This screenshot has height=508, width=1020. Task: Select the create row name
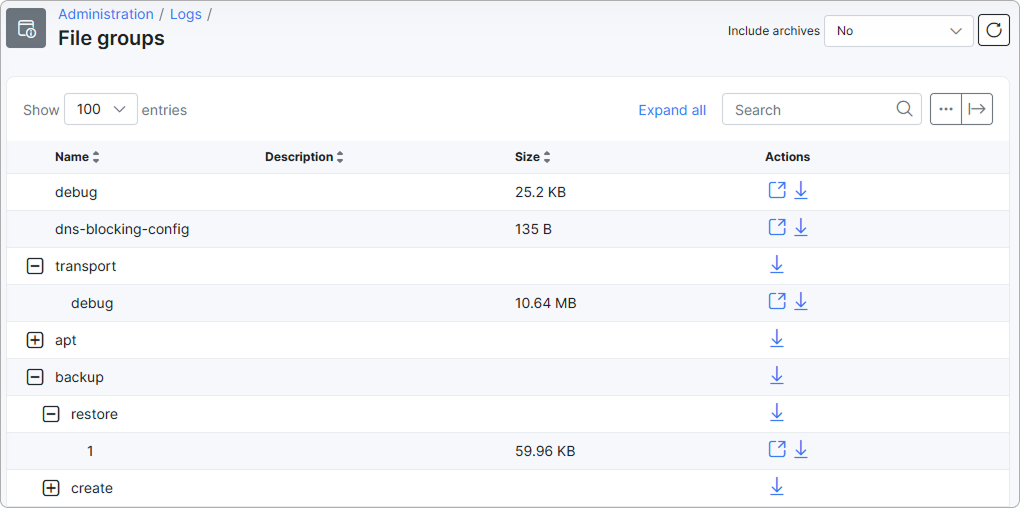point(92,488)
